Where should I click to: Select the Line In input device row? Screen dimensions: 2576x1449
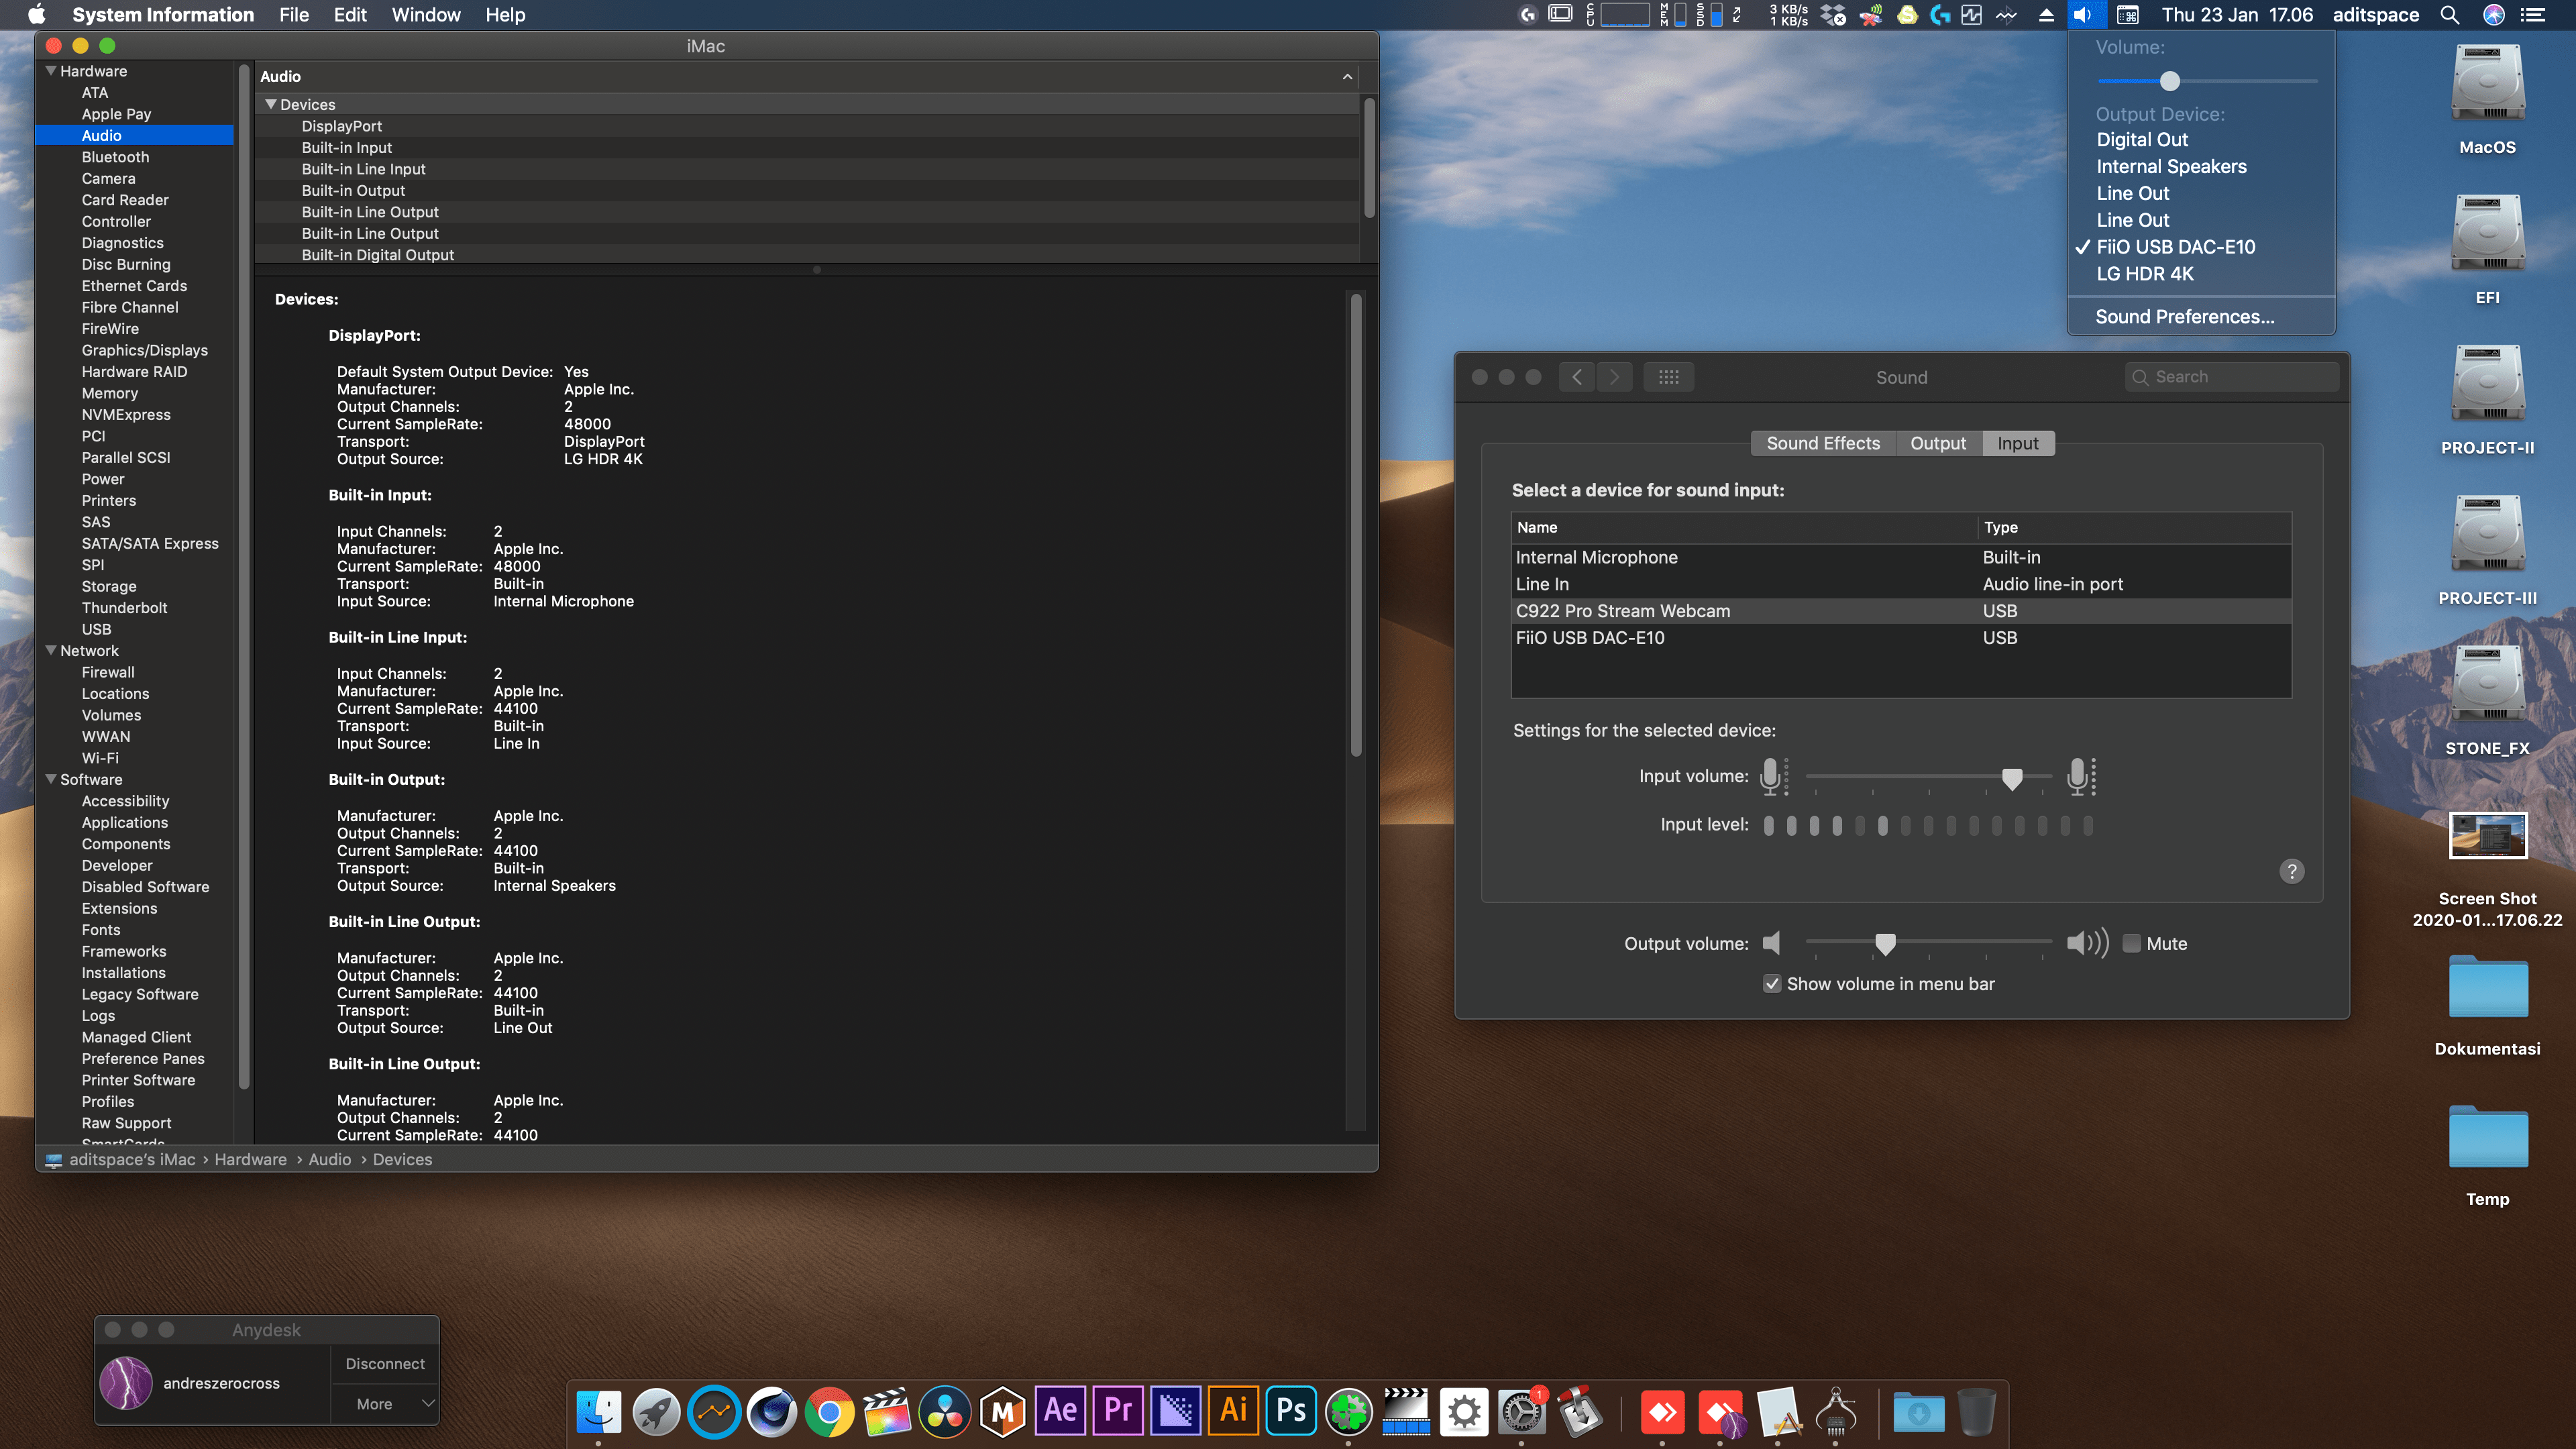coord(1901,584)
